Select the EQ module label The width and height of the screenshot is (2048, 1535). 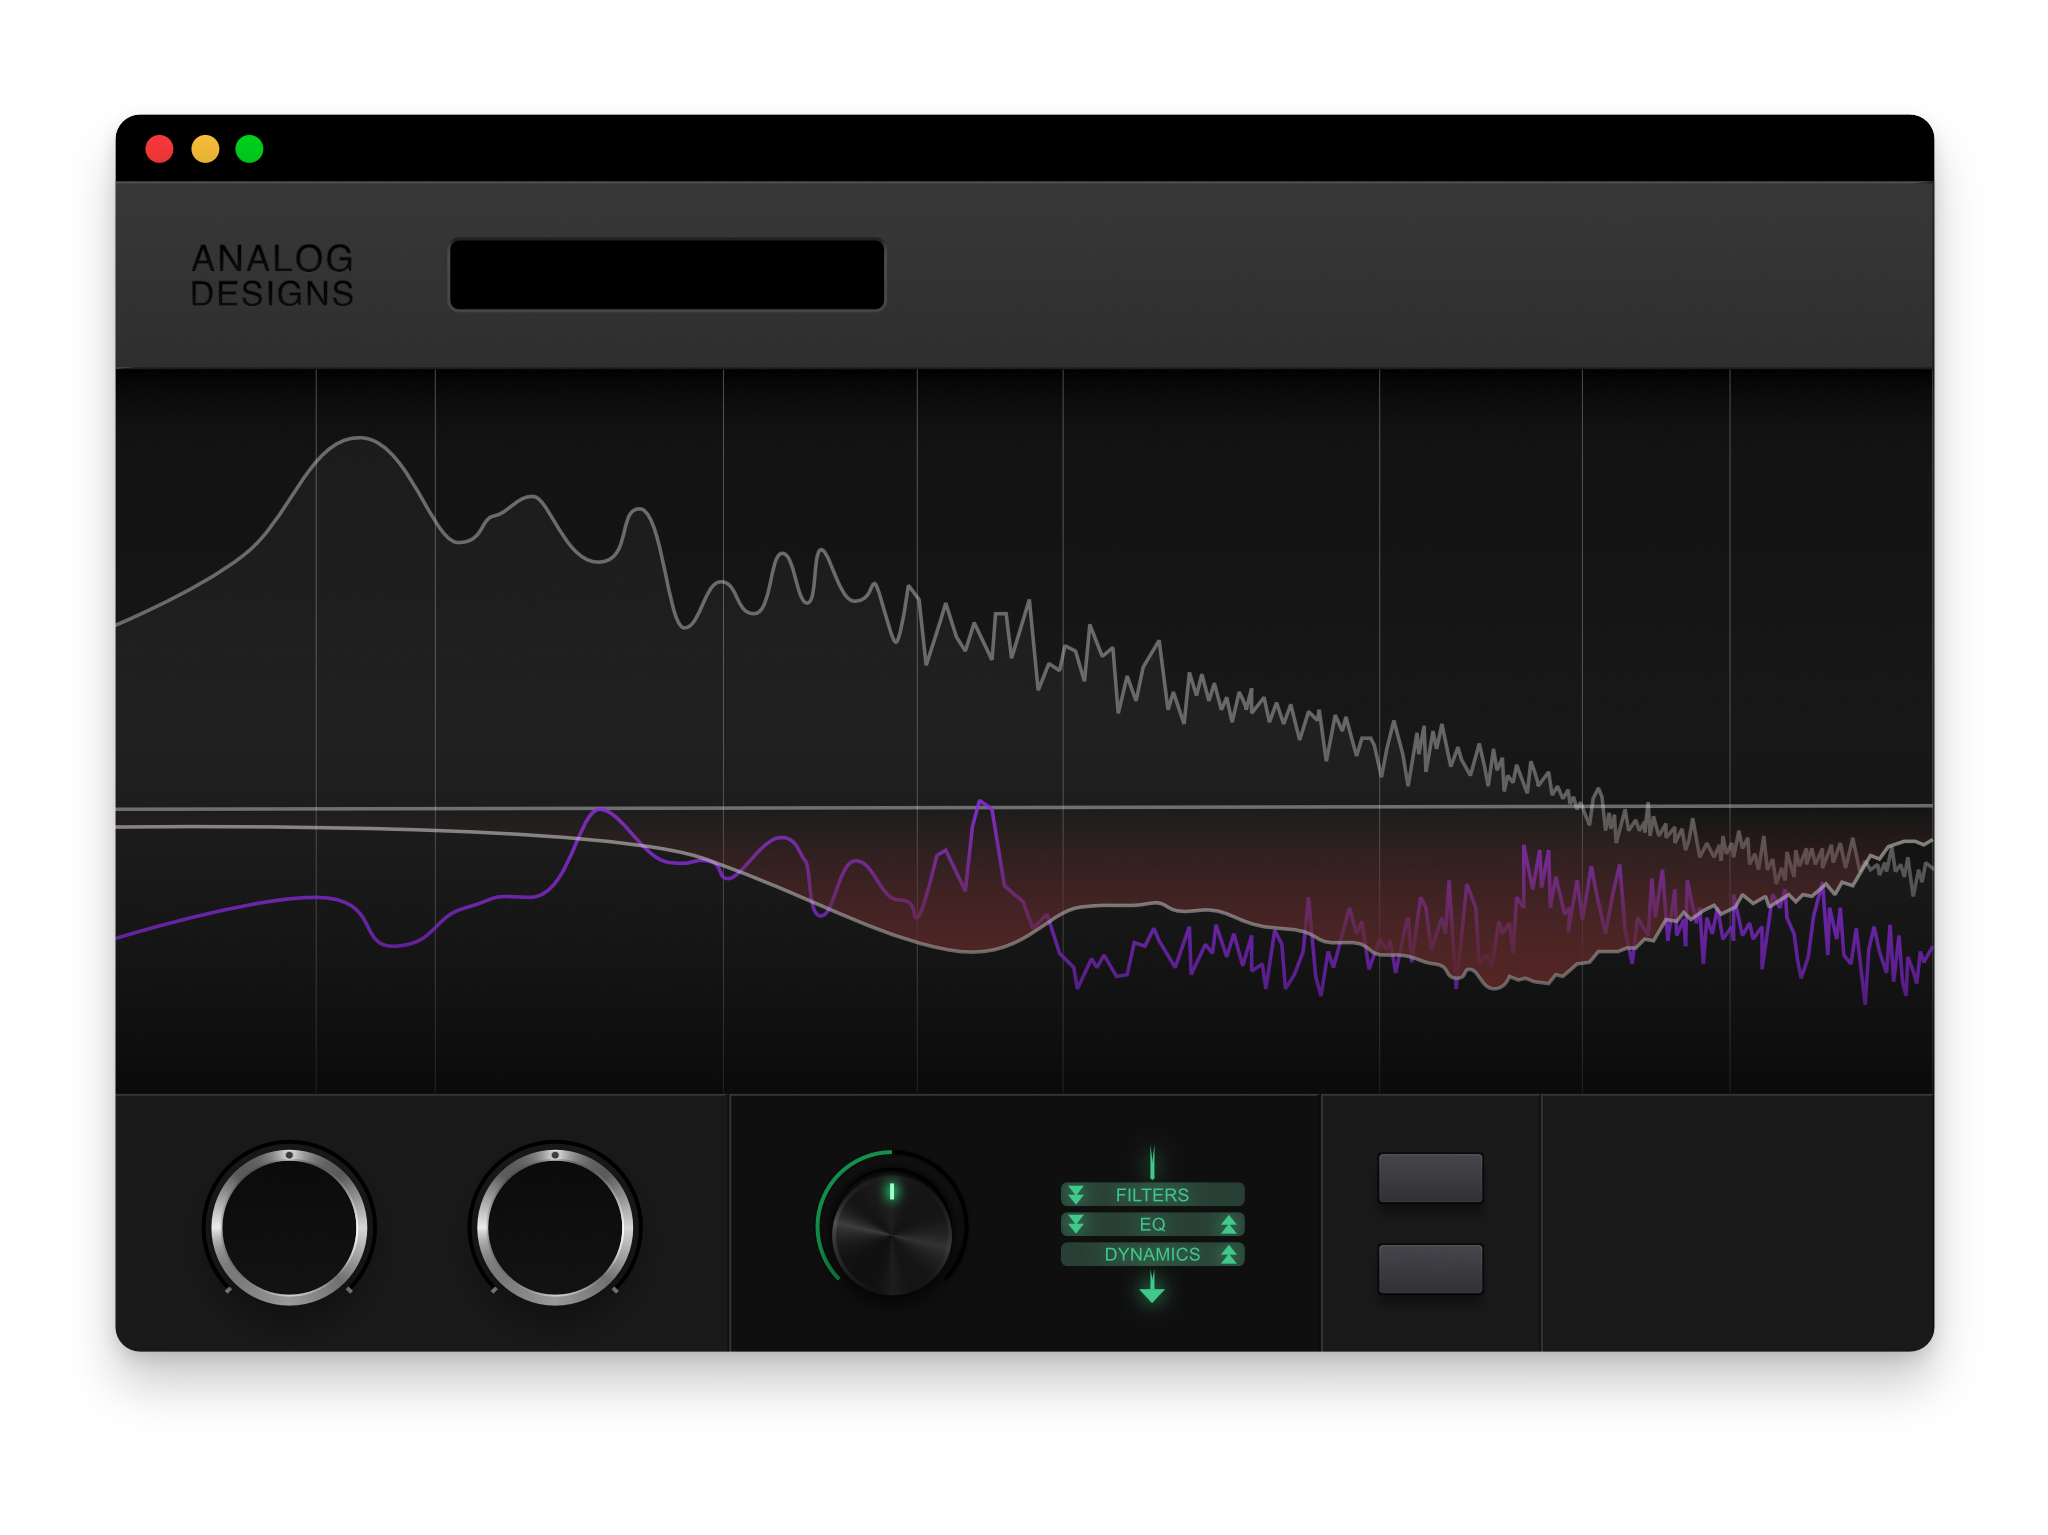(1152, 1224)
